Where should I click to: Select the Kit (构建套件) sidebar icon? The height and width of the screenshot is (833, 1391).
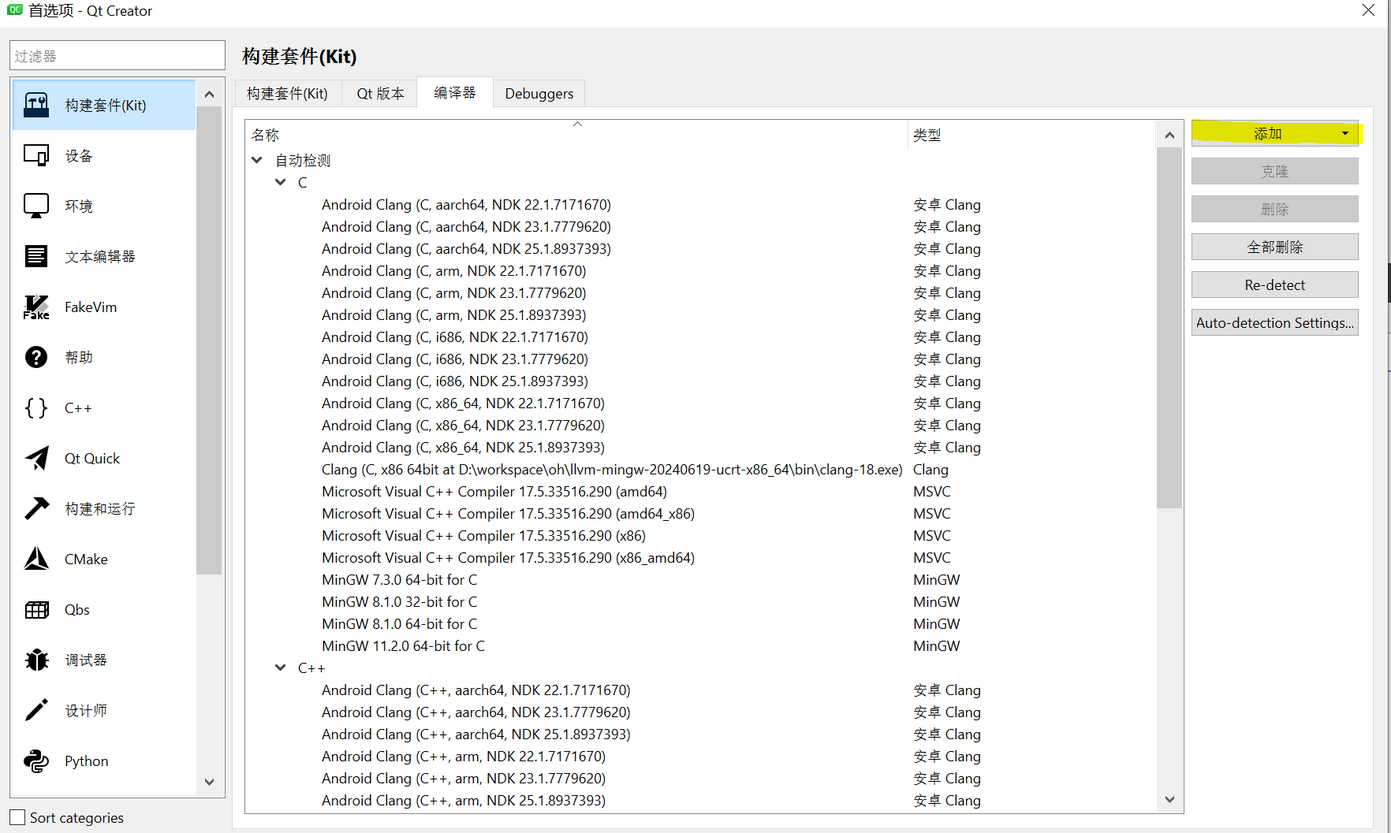point(36,105)
